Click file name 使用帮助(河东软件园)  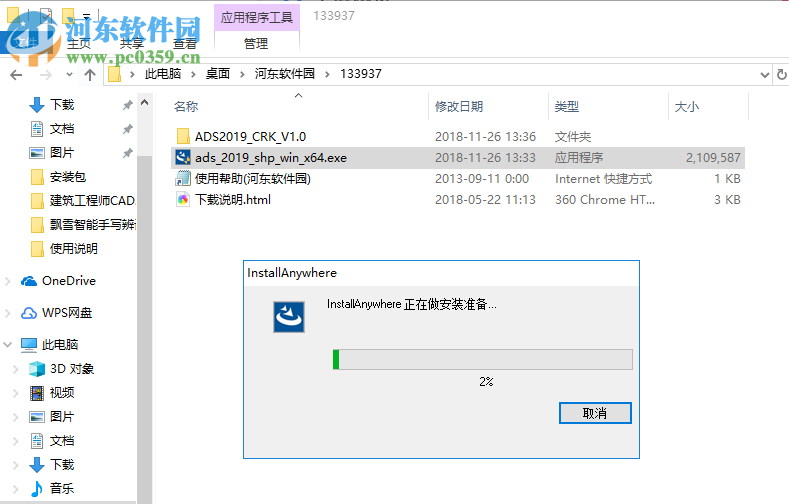point(253,179)
